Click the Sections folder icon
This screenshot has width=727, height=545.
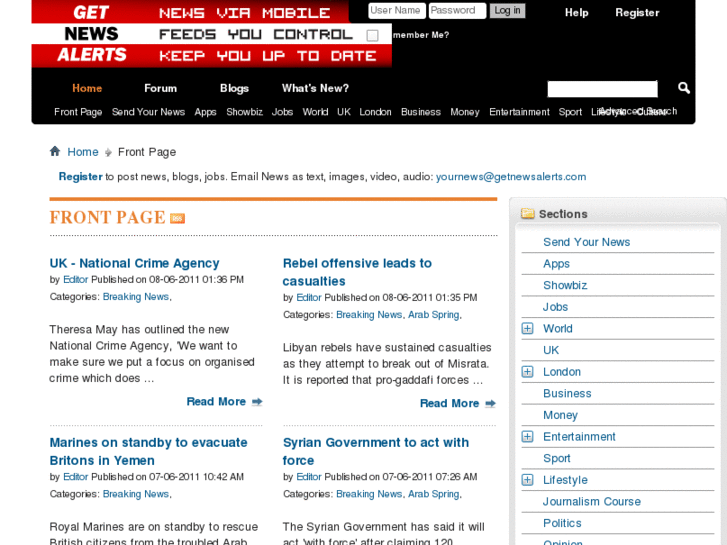tap(528, 213)
